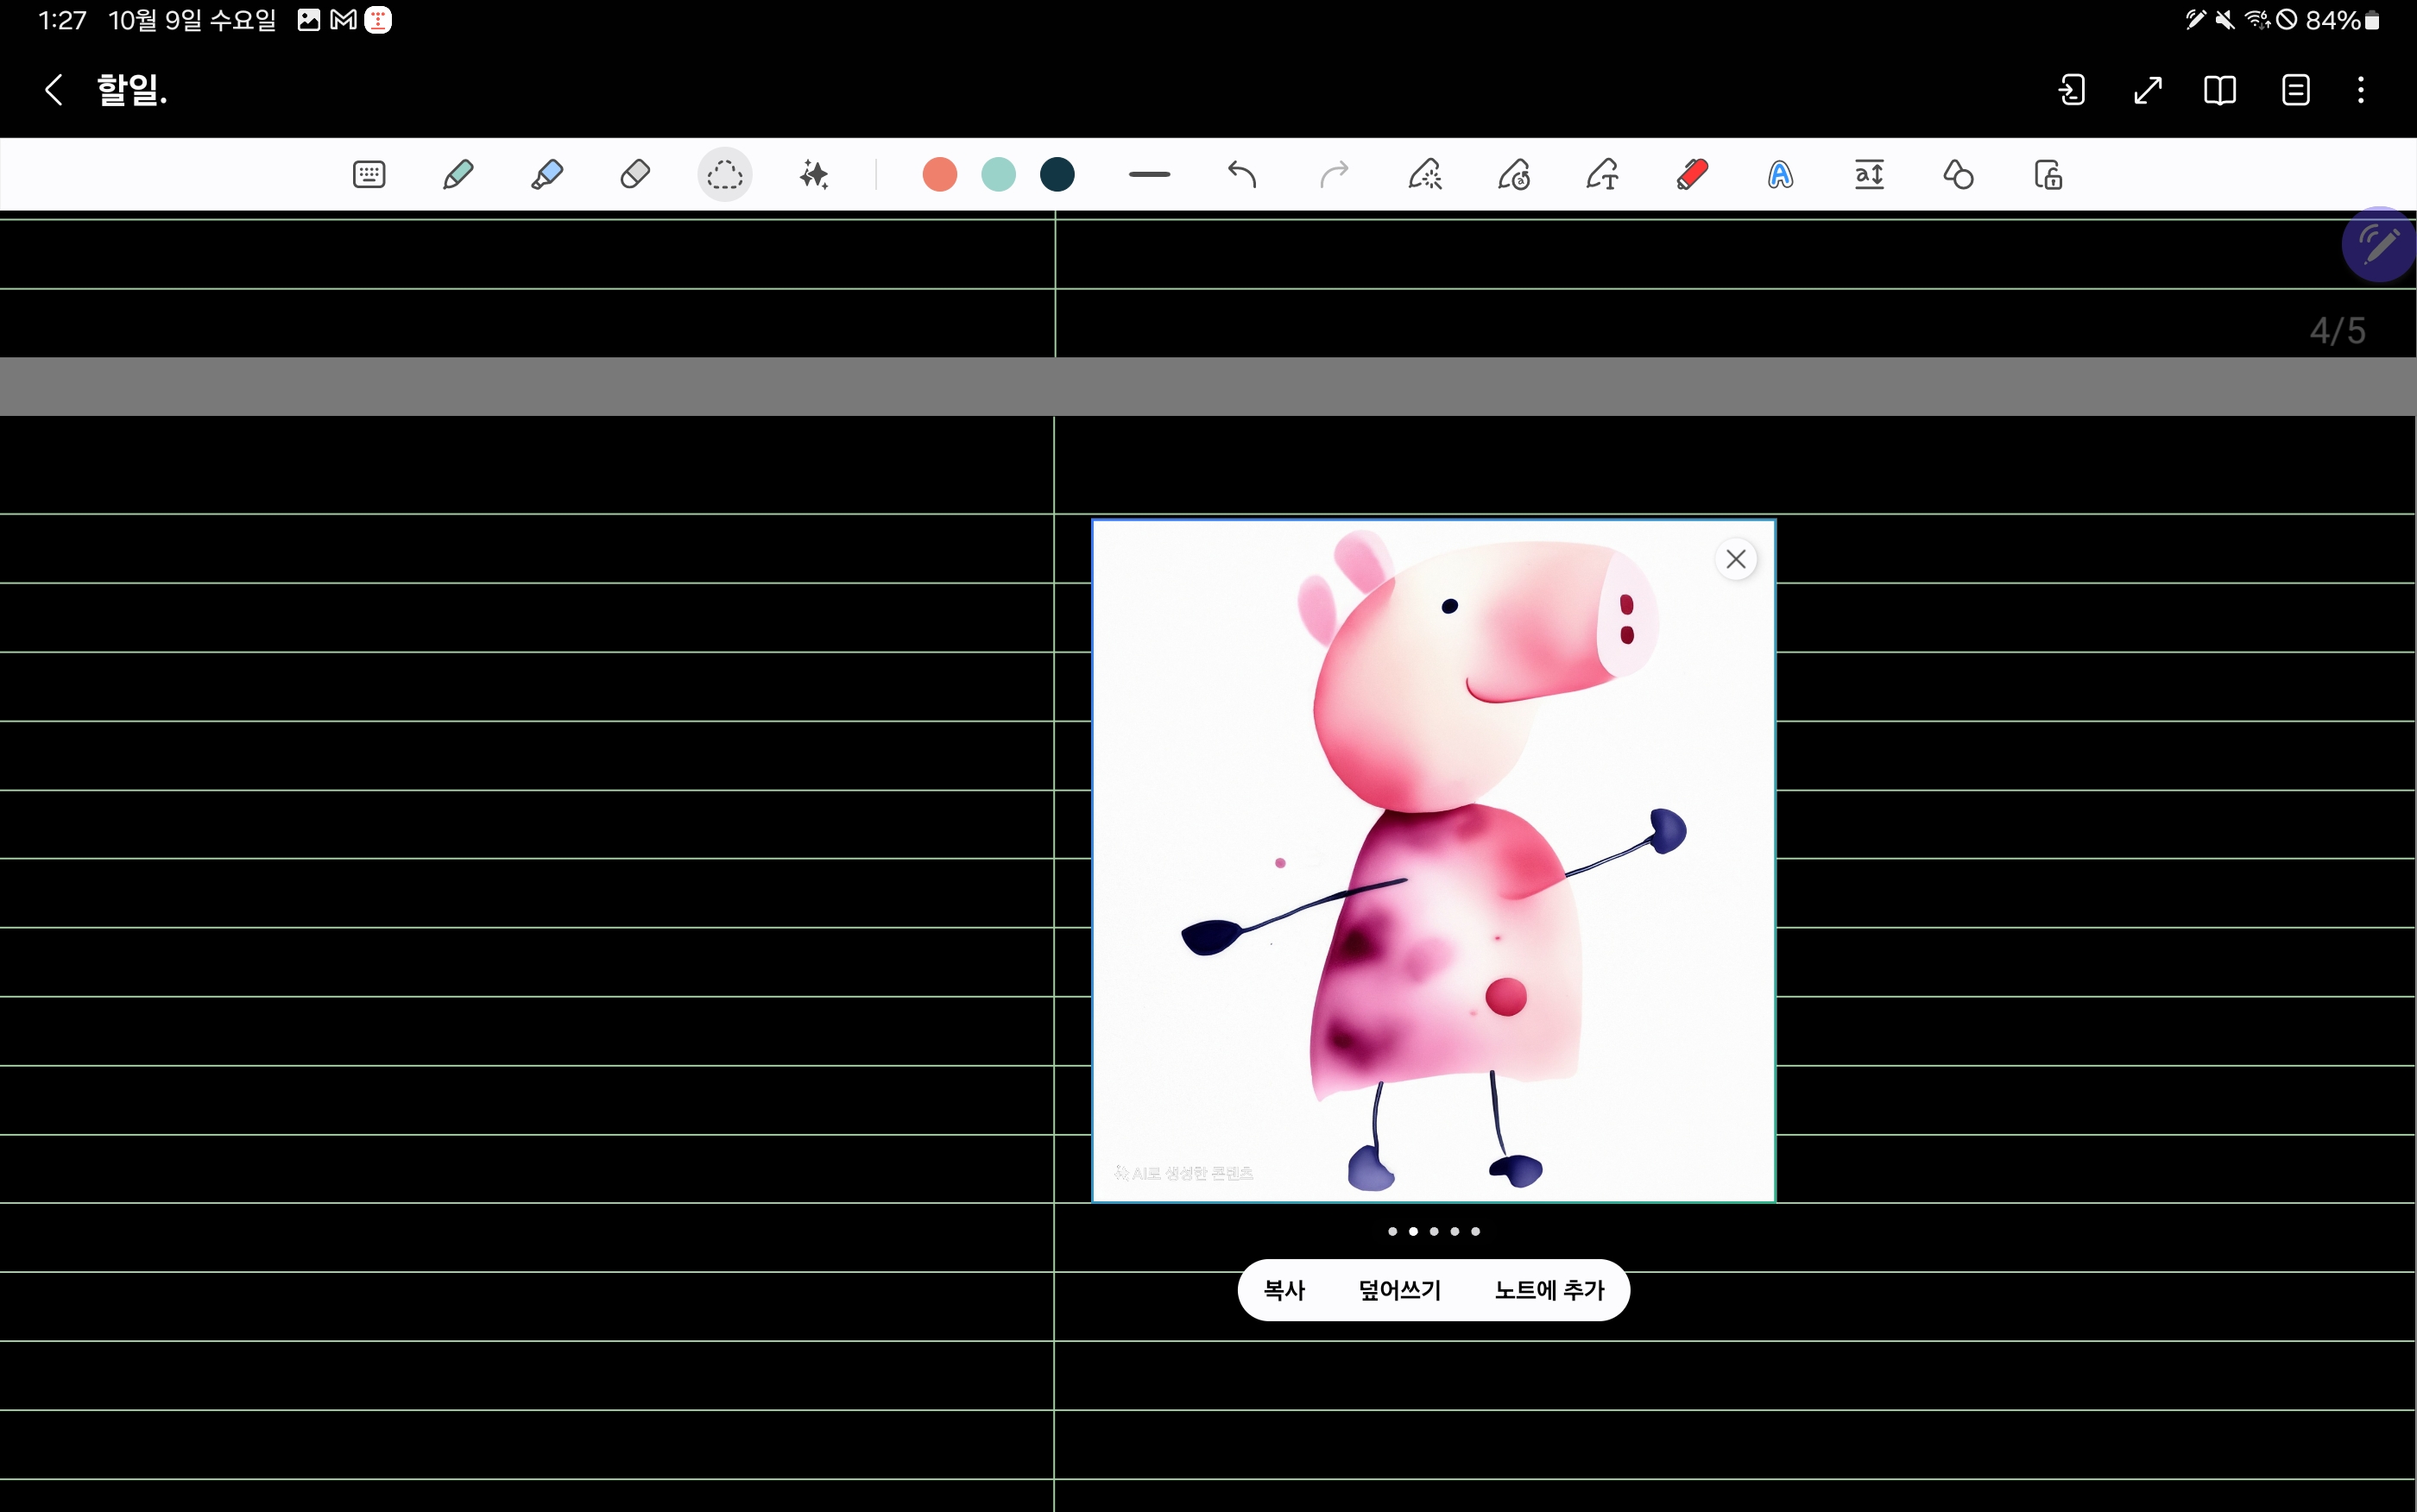Undo the last action

[x=1242, y=175]
